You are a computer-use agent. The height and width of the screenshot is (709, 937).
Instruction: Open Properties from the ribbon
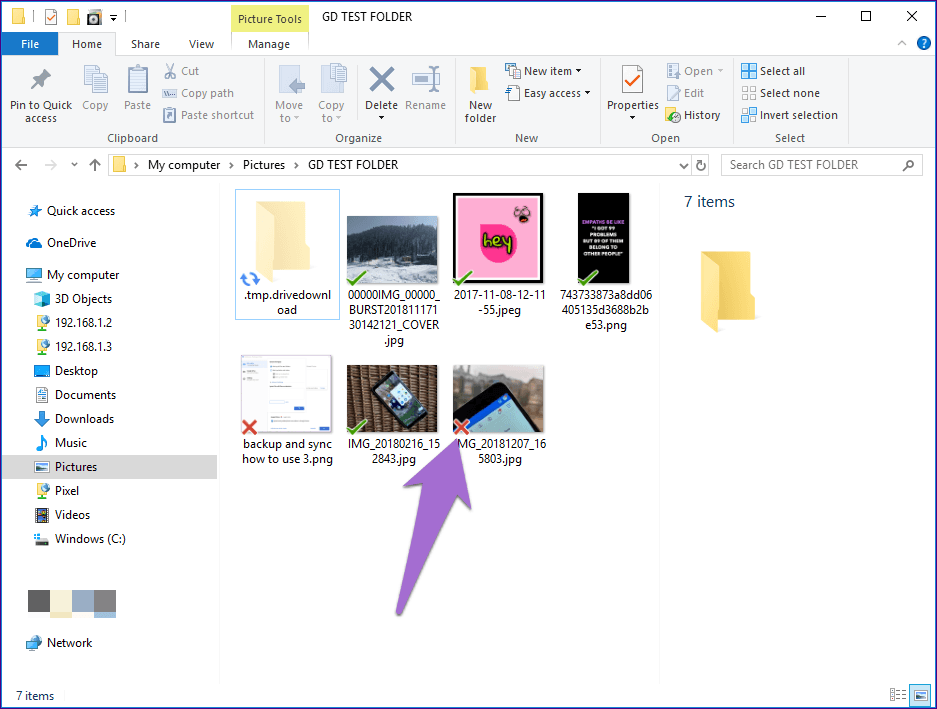(632, 88)
